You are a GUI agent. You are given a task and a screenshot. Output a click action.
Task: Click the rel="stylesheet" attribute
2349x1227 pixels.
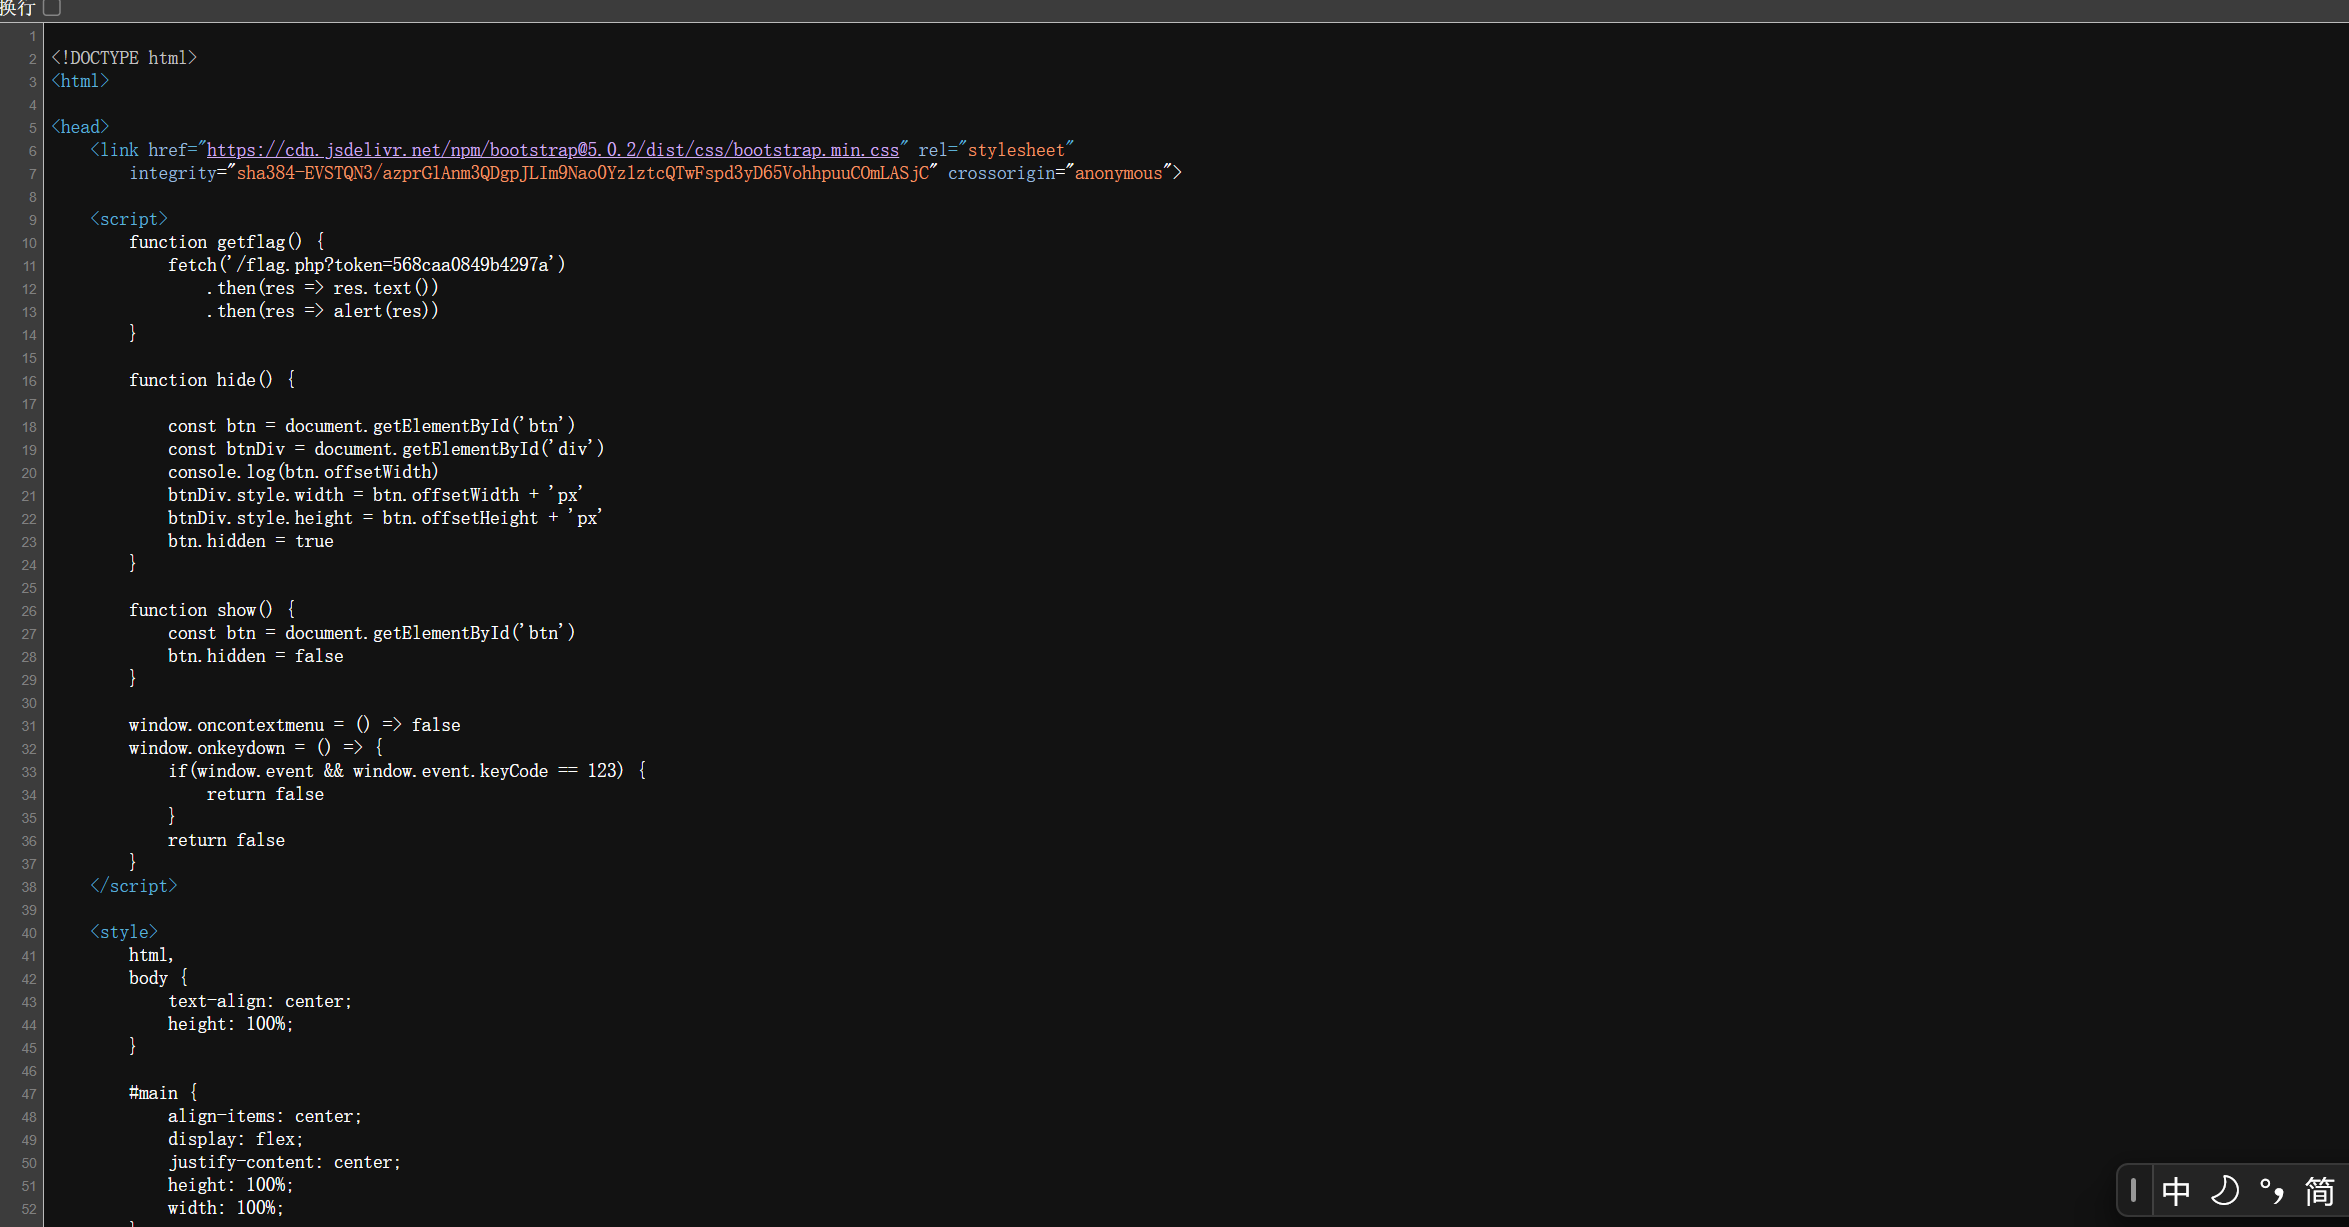(996, 150)
